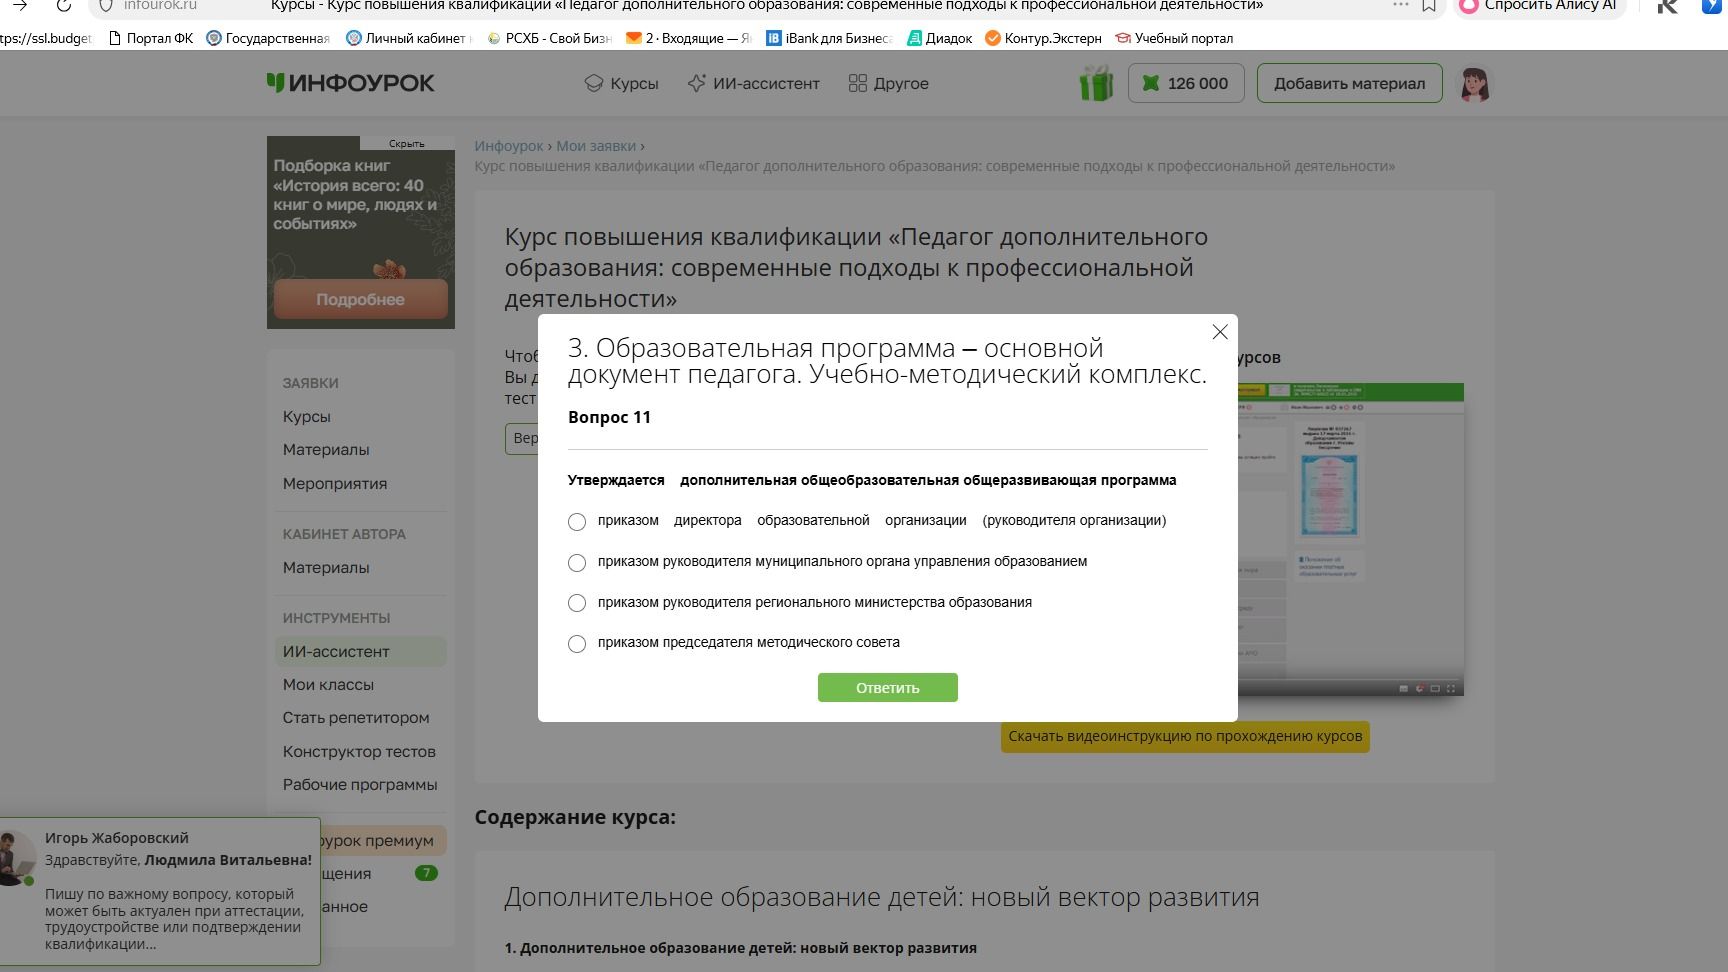
Task: Open the ИИ-ассистент header menu
Action: click(x=754, y=83)
